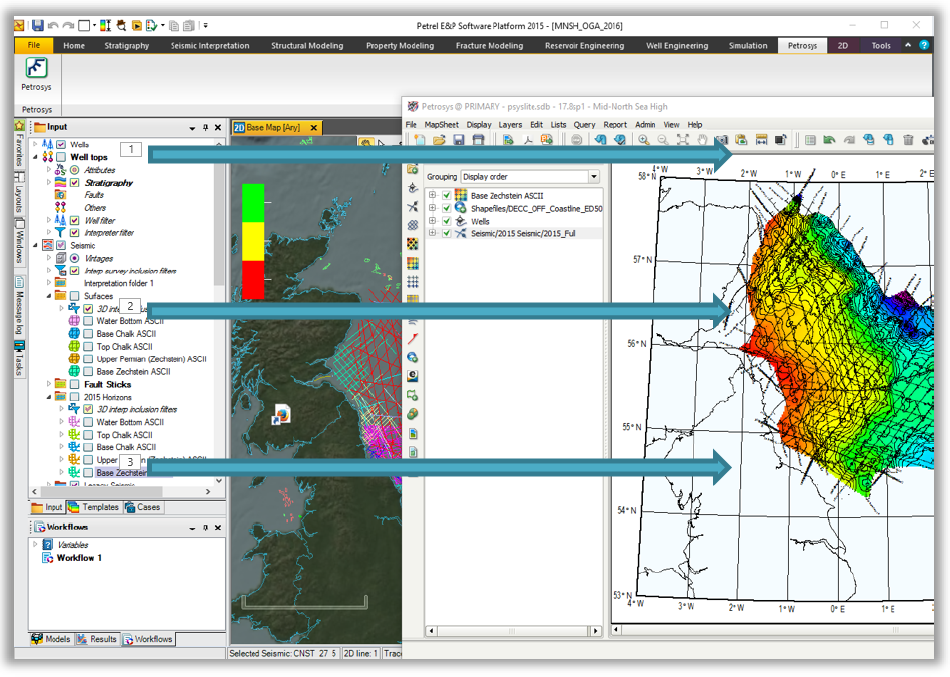Viewport: 950px width, 677px height.
Task: Zoom out on the Petrosys map
Action: 663,140
